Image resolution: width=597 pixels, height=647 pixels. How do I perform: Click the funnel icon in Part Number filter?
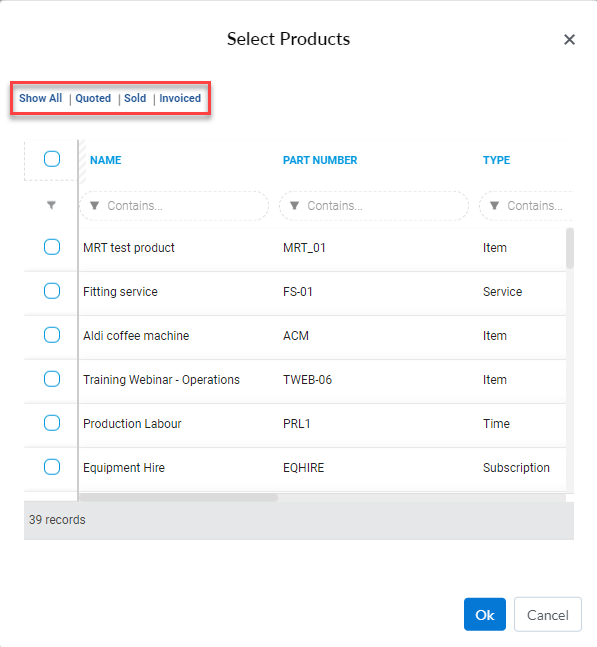click(x=294, y=205)
